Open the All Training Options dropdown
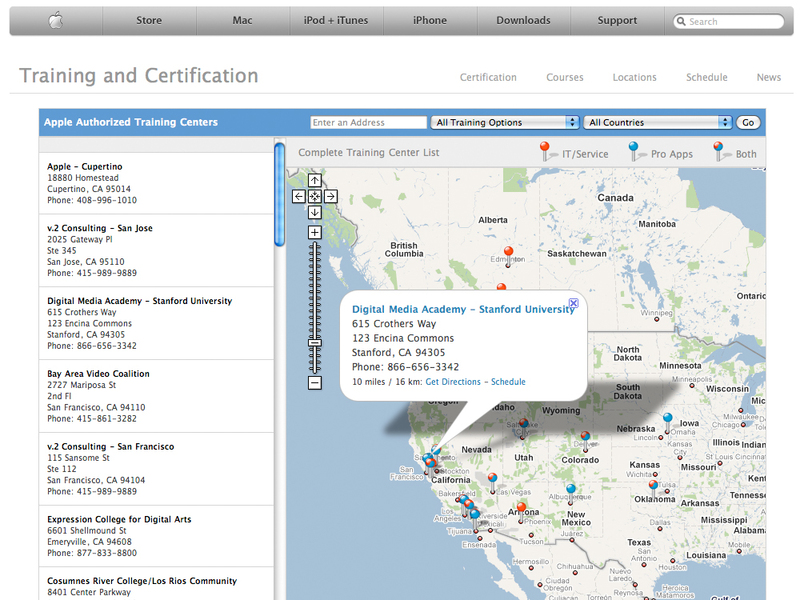The height and width of the screenshot is (600, 800). [x=505, y=122]
